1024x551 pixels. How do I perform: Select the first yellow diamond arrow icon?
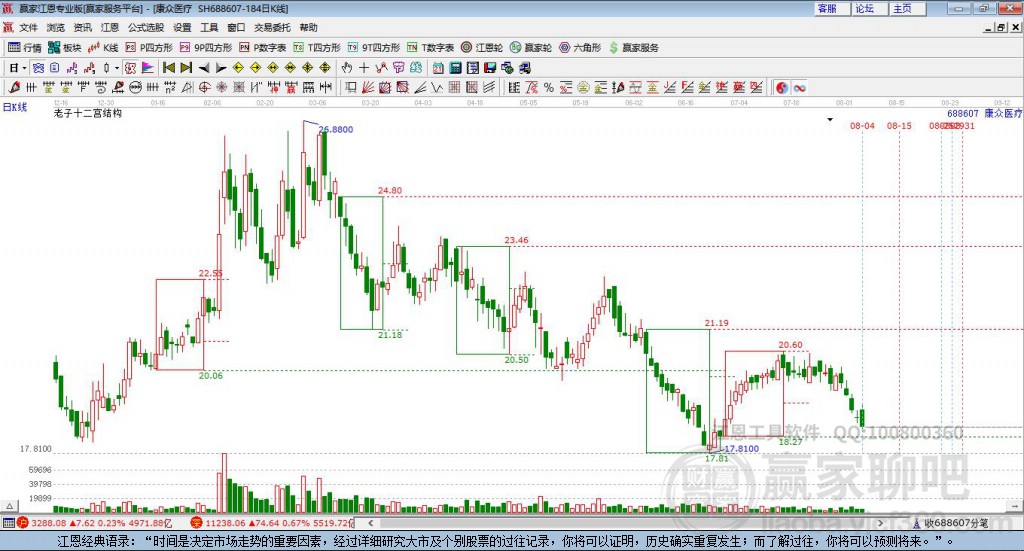[238, 68]
